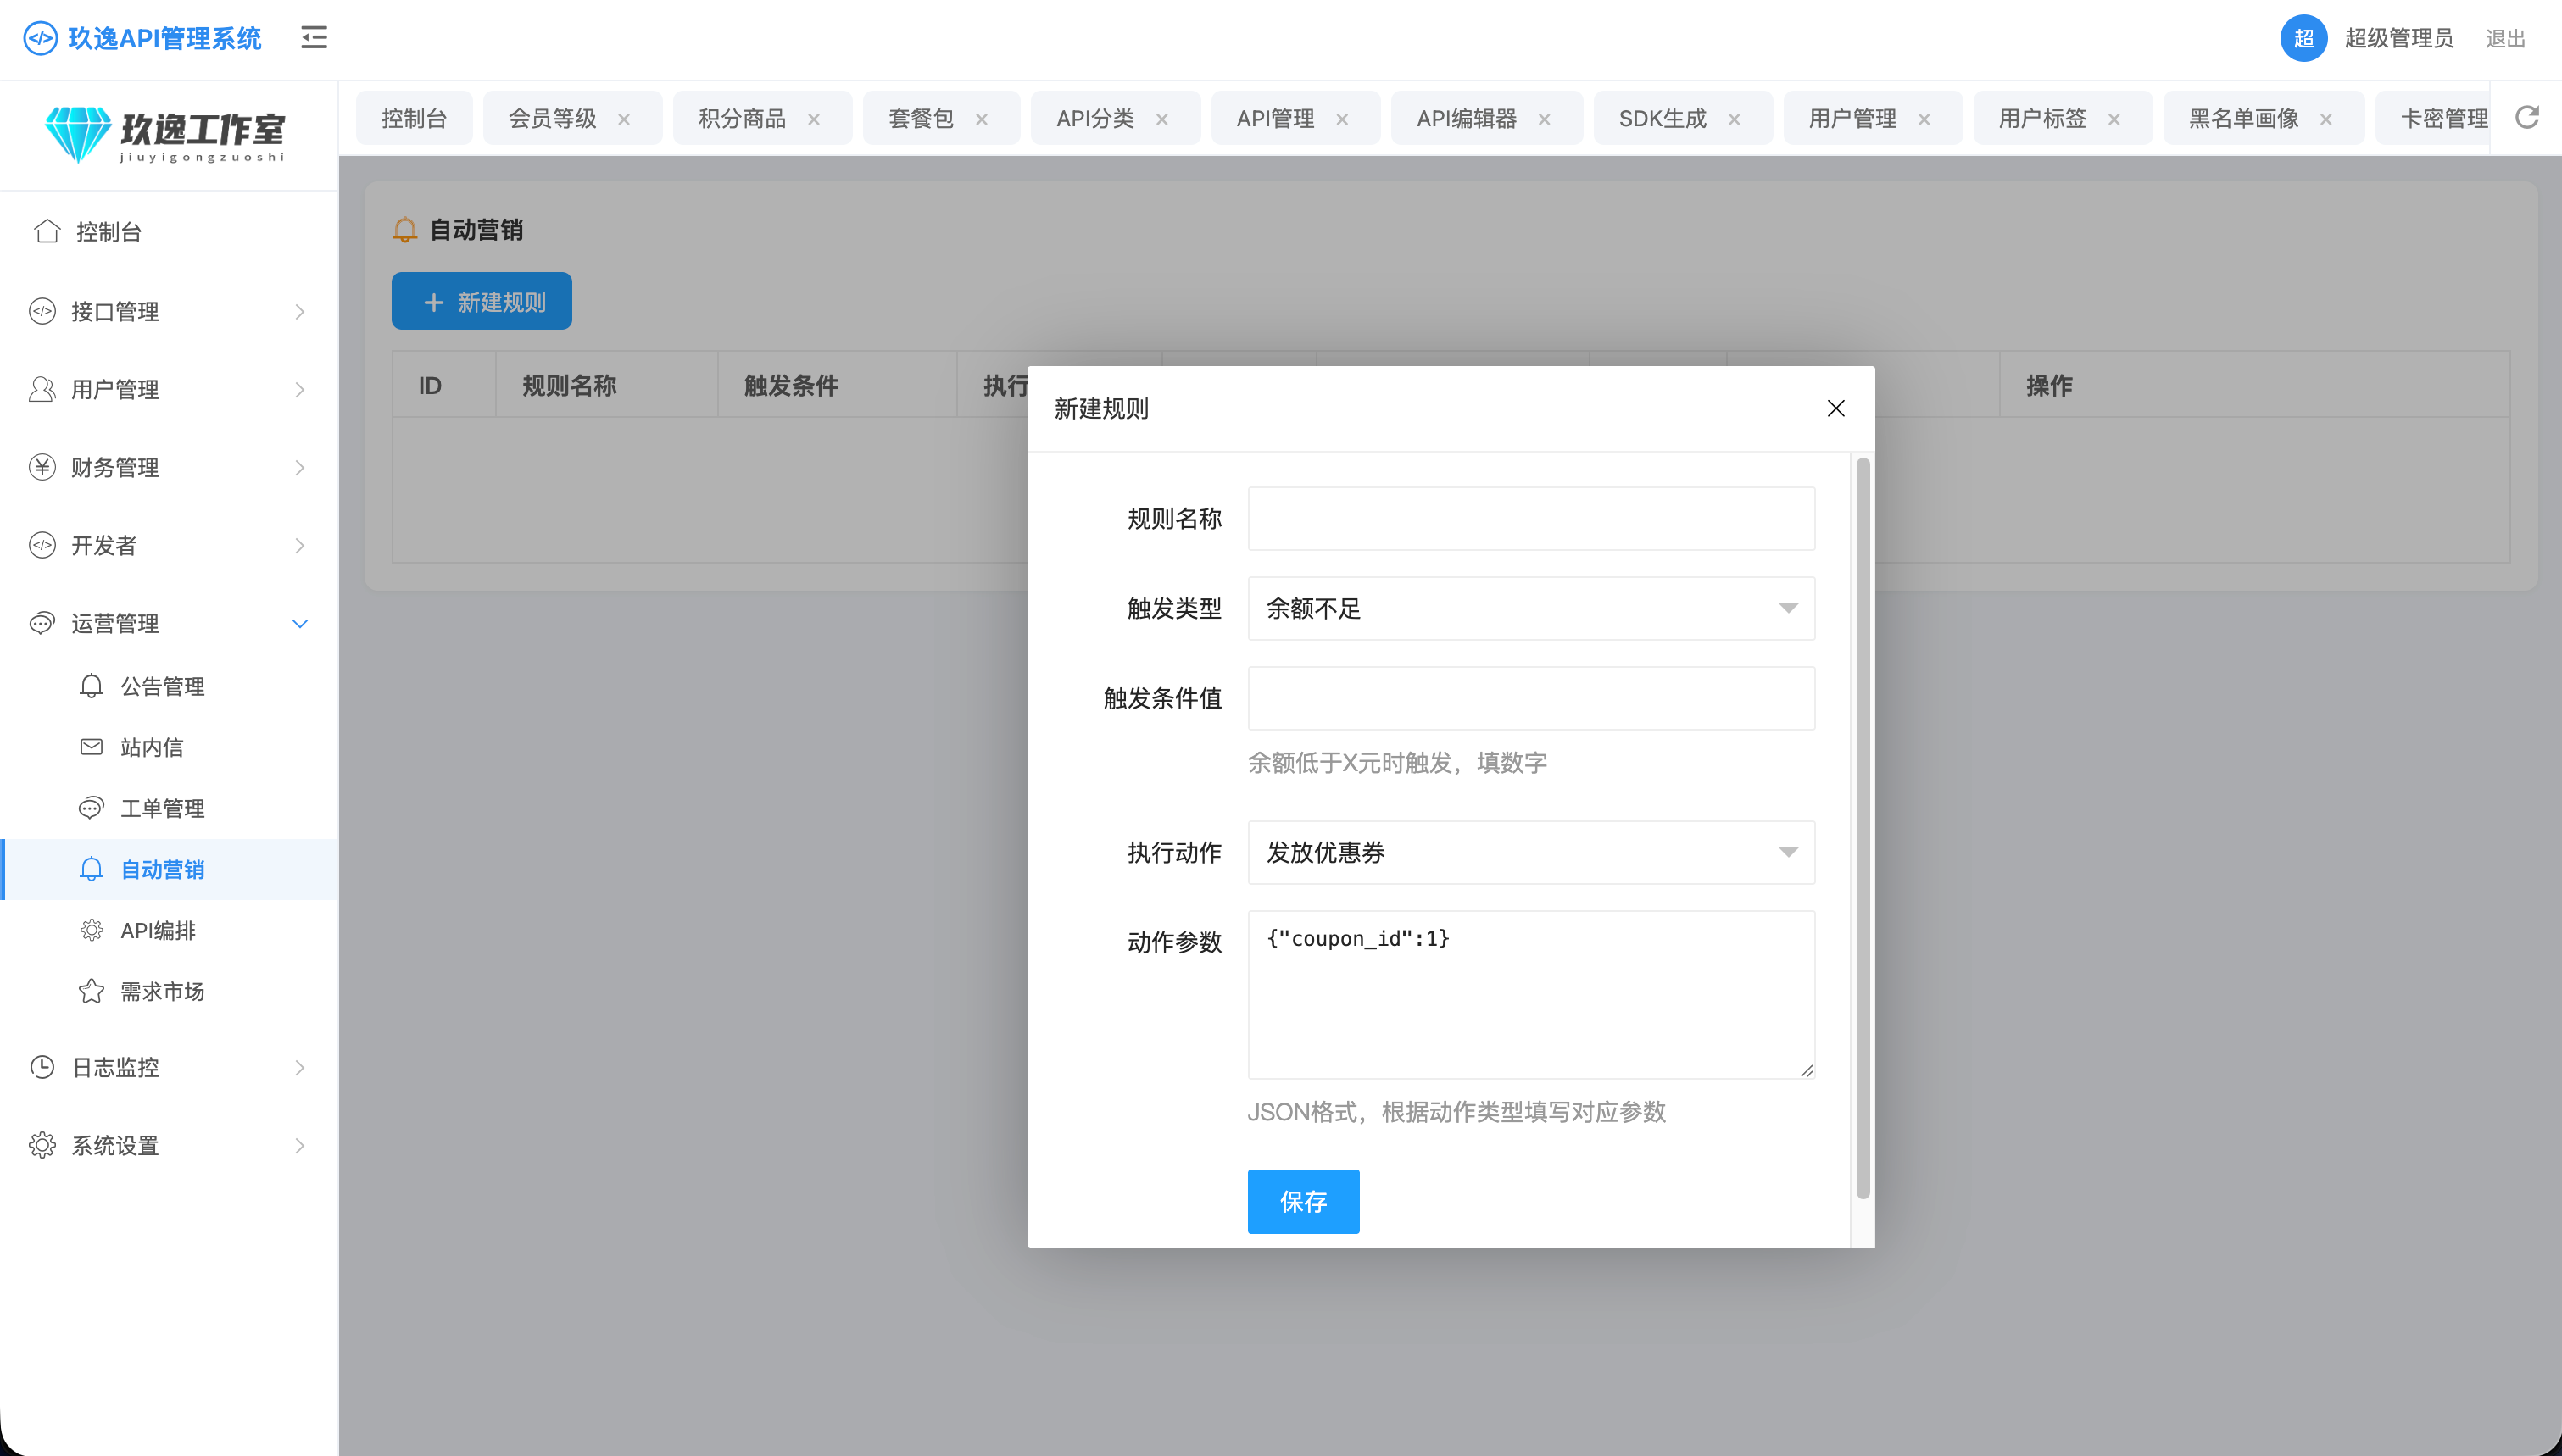Close the 积分商品 tab

(x=814, y=119)
